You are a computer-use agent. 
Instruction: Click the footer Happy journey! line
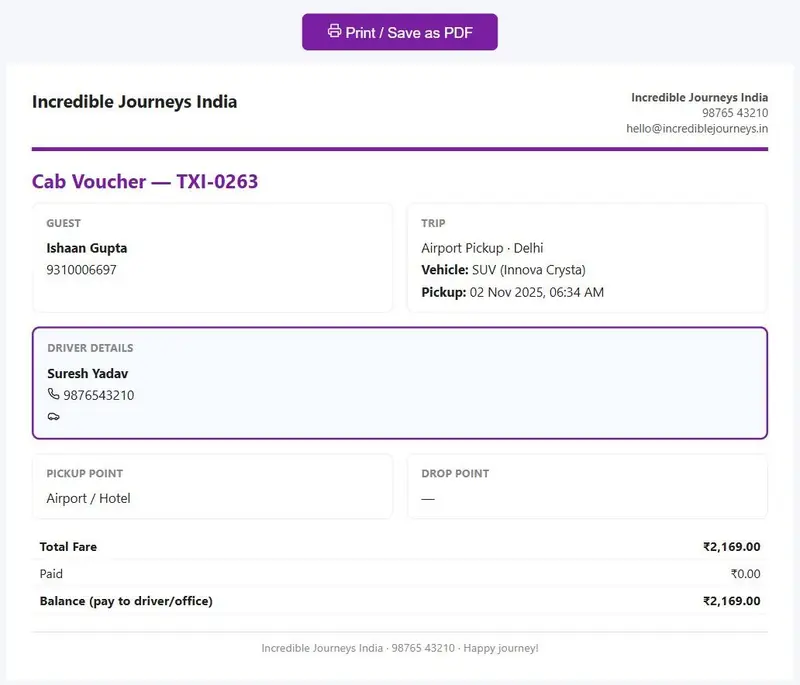(399, 648)
